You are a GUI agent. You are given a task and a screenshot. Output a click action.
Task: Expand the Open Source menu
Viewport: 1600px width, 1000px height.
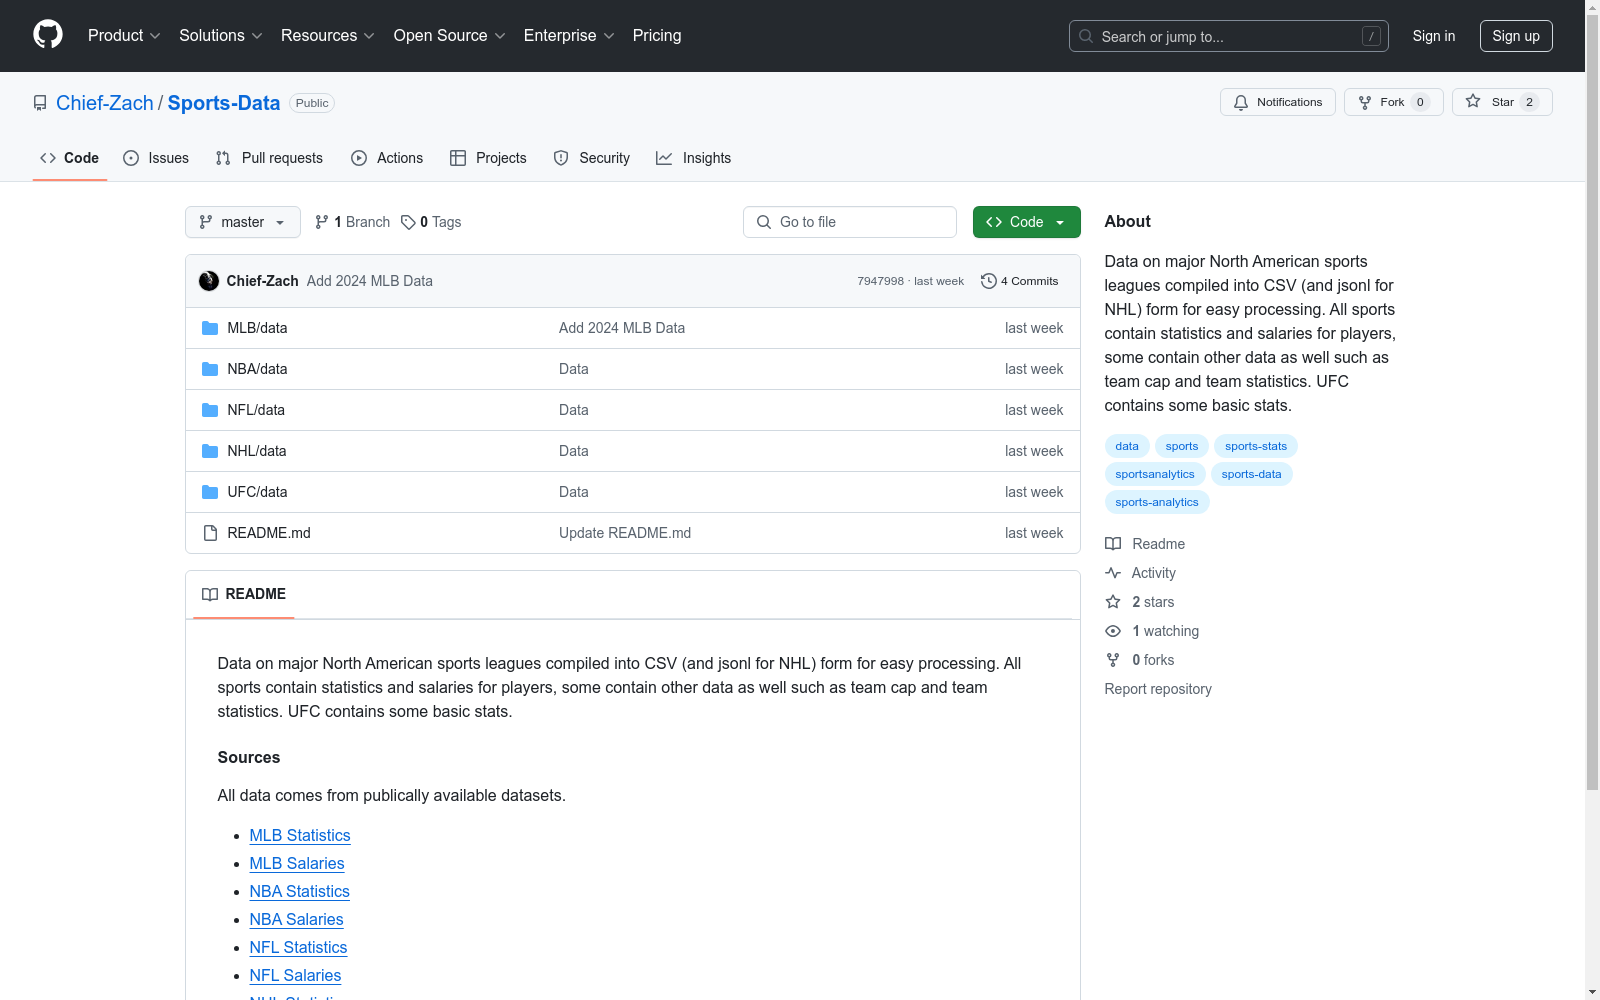450,36
